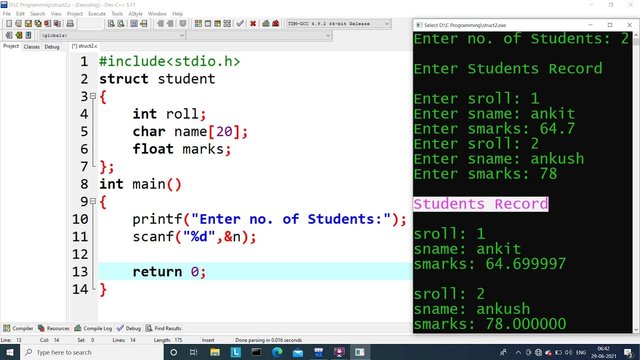Open the Find Results panel tab
640x360 pixels.
click(163, 328)
